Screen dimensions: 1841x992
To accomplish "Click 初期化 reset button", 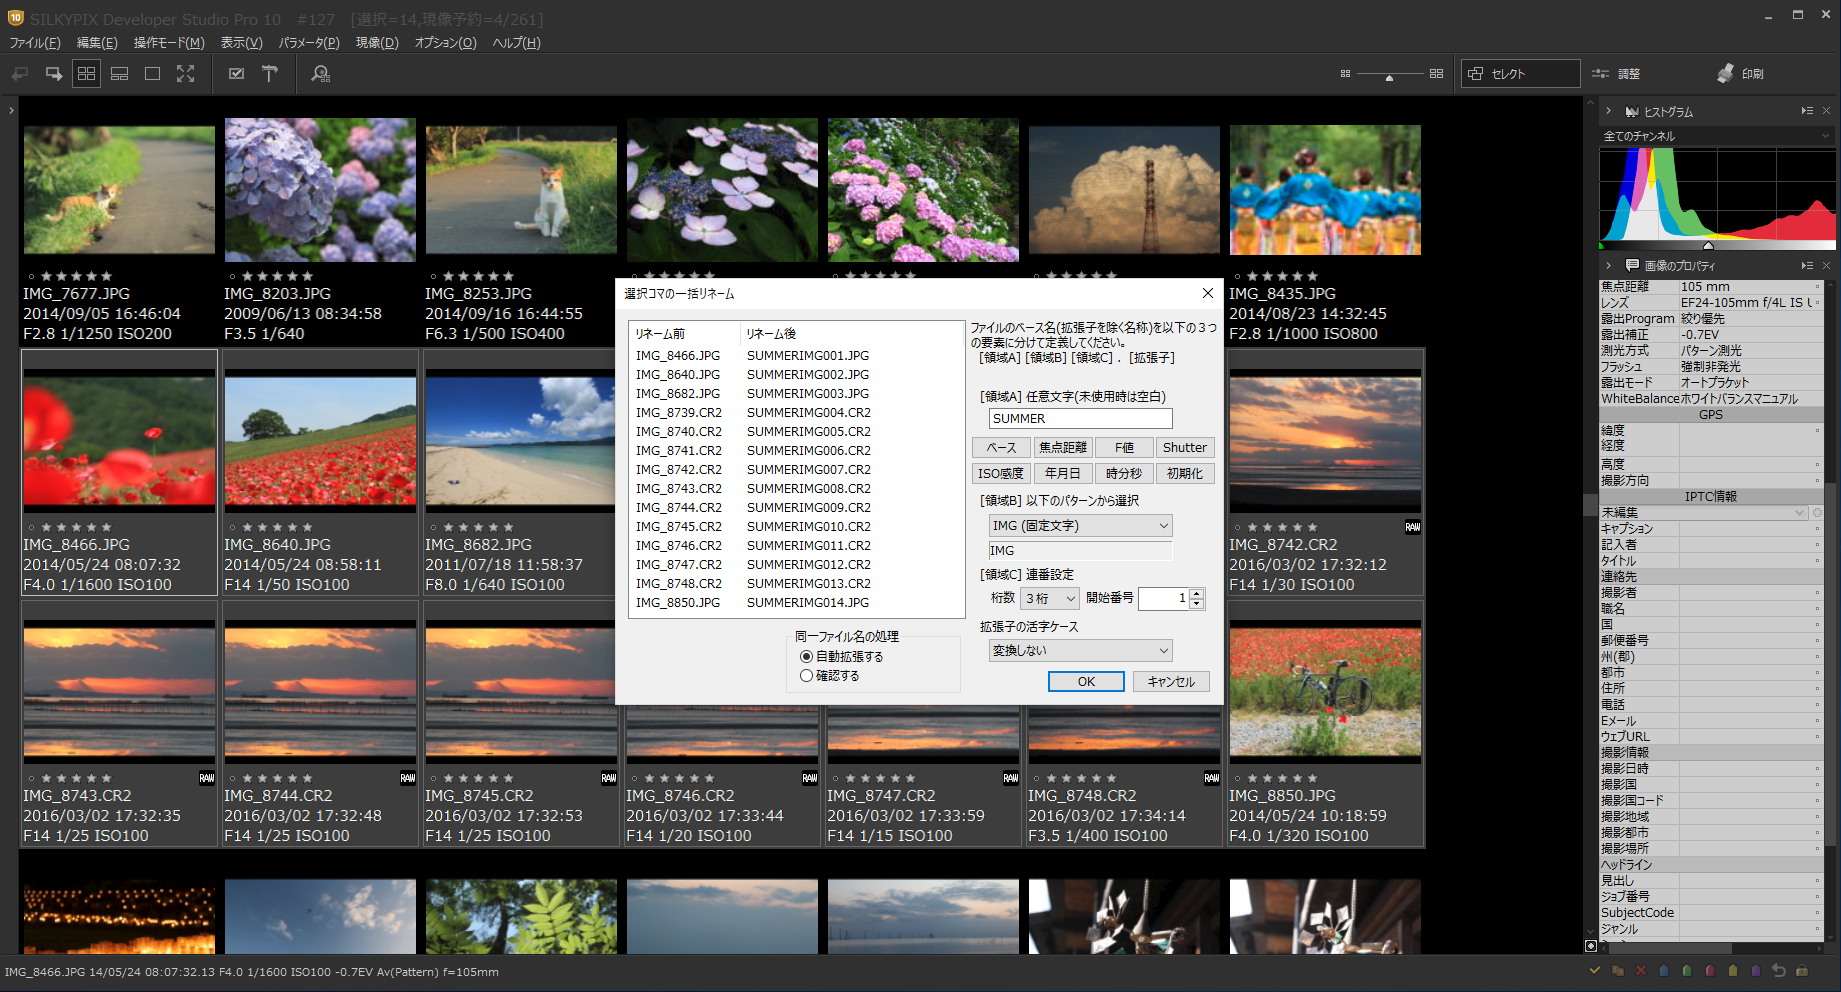I will pyautogui.click(x=1185, y=474).
